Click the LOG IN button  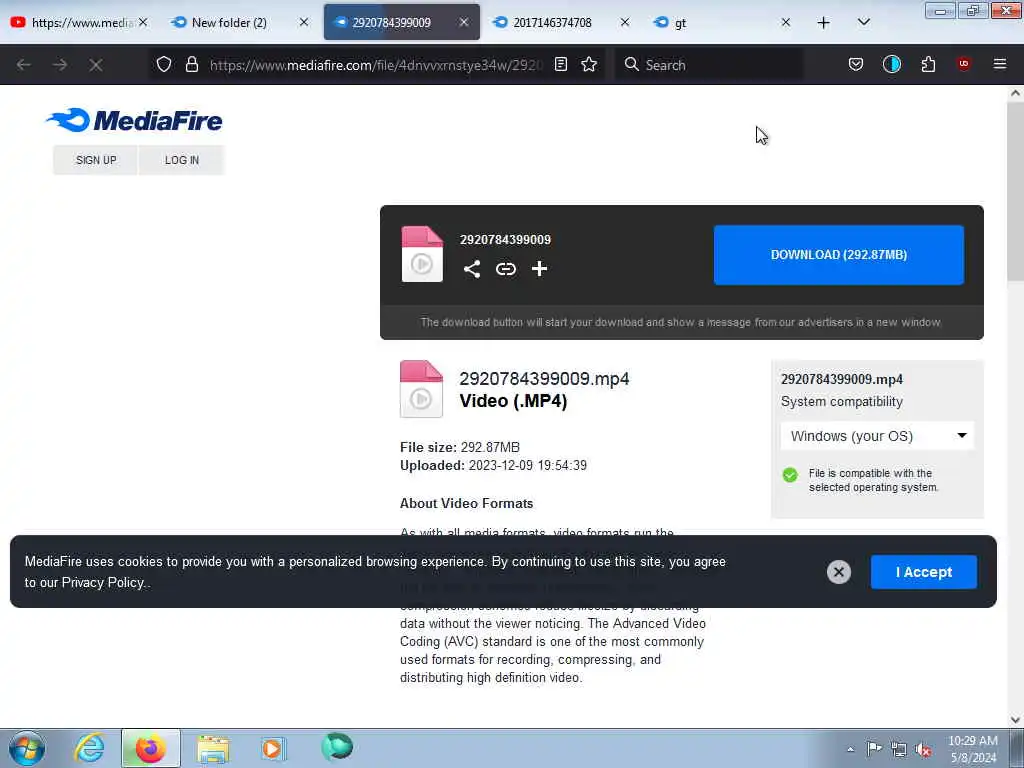[x=182, y=160]
